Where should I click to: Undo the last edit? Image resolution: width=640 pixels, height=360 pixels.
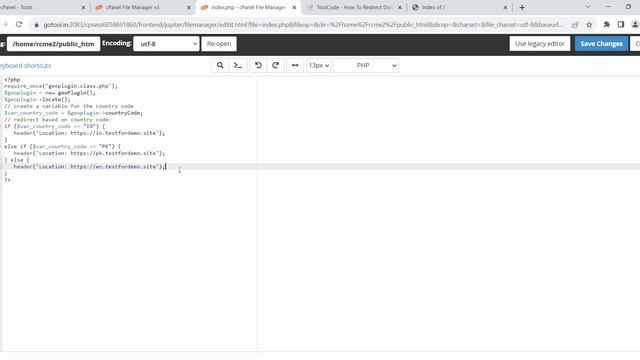tap(258, 65)
